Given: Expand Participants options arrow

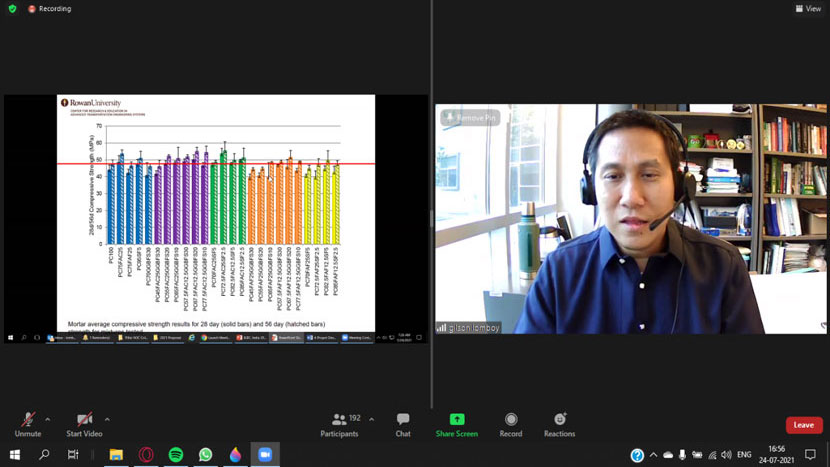Looking at the screenshot, I should [371, 419].
